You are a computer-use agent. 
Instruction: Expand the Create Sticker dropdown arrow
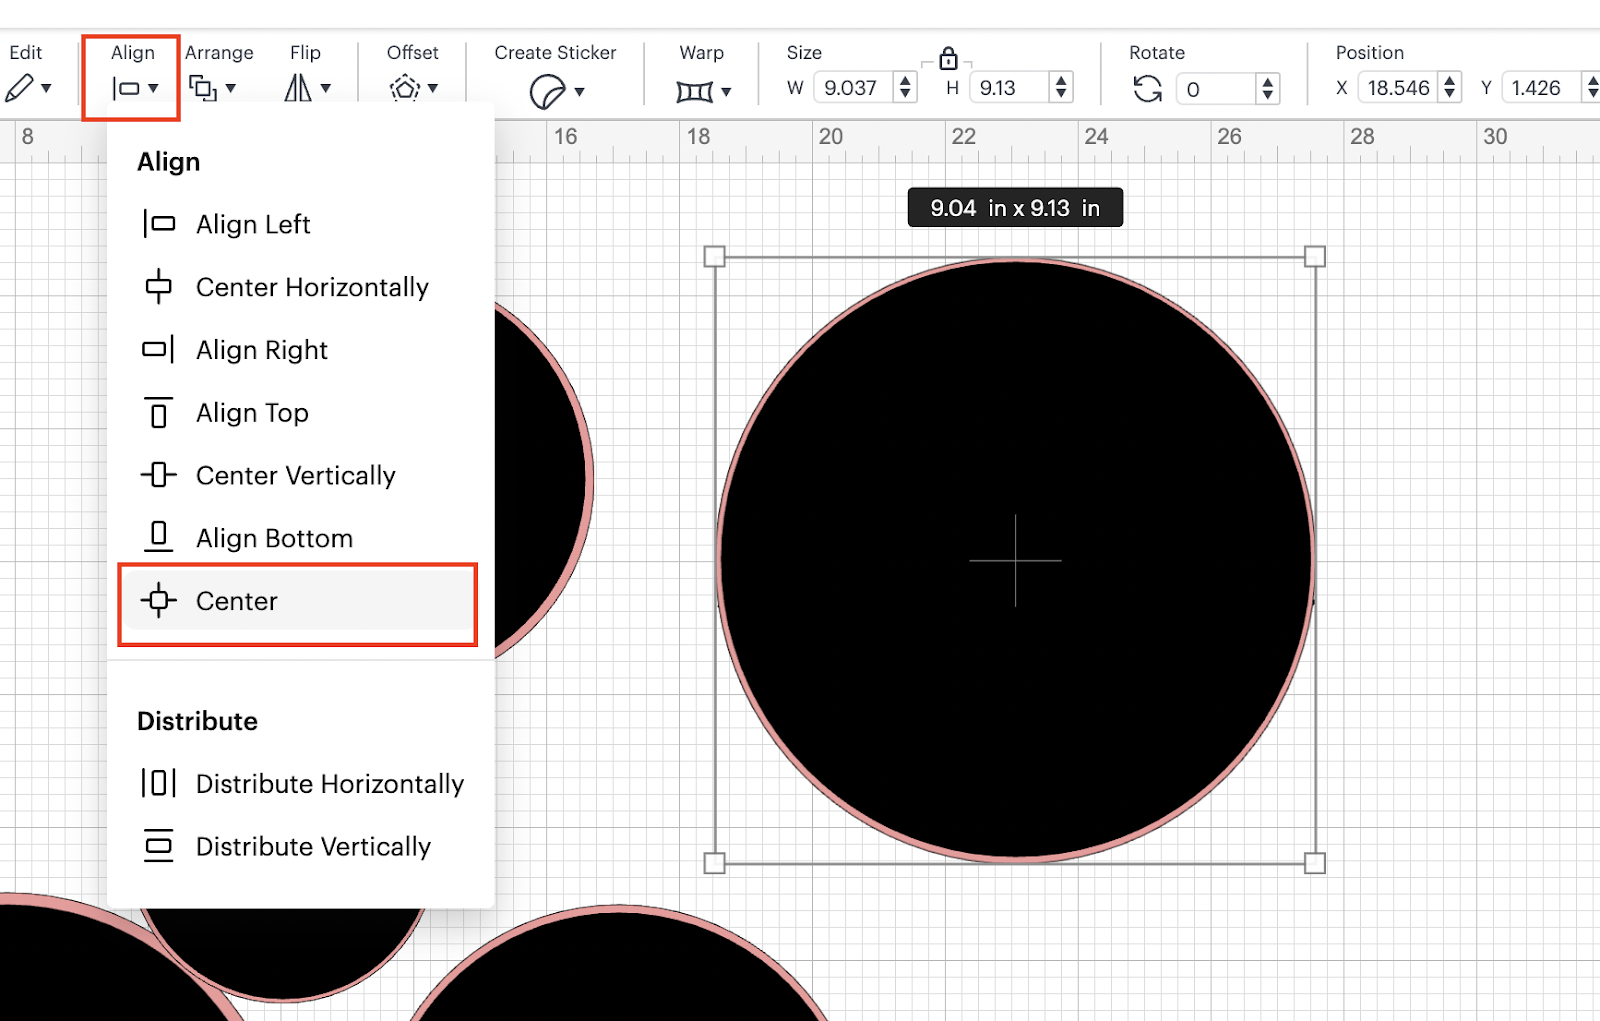(x=579, y=92)
